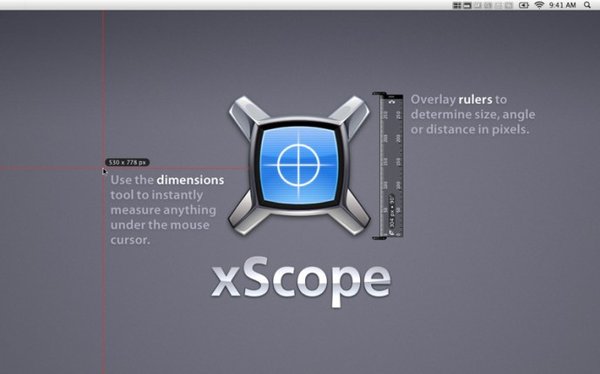
Task: Open Spotlight search magnifier in menu bar
Action: pyautogui.click(x=587, y=5)
